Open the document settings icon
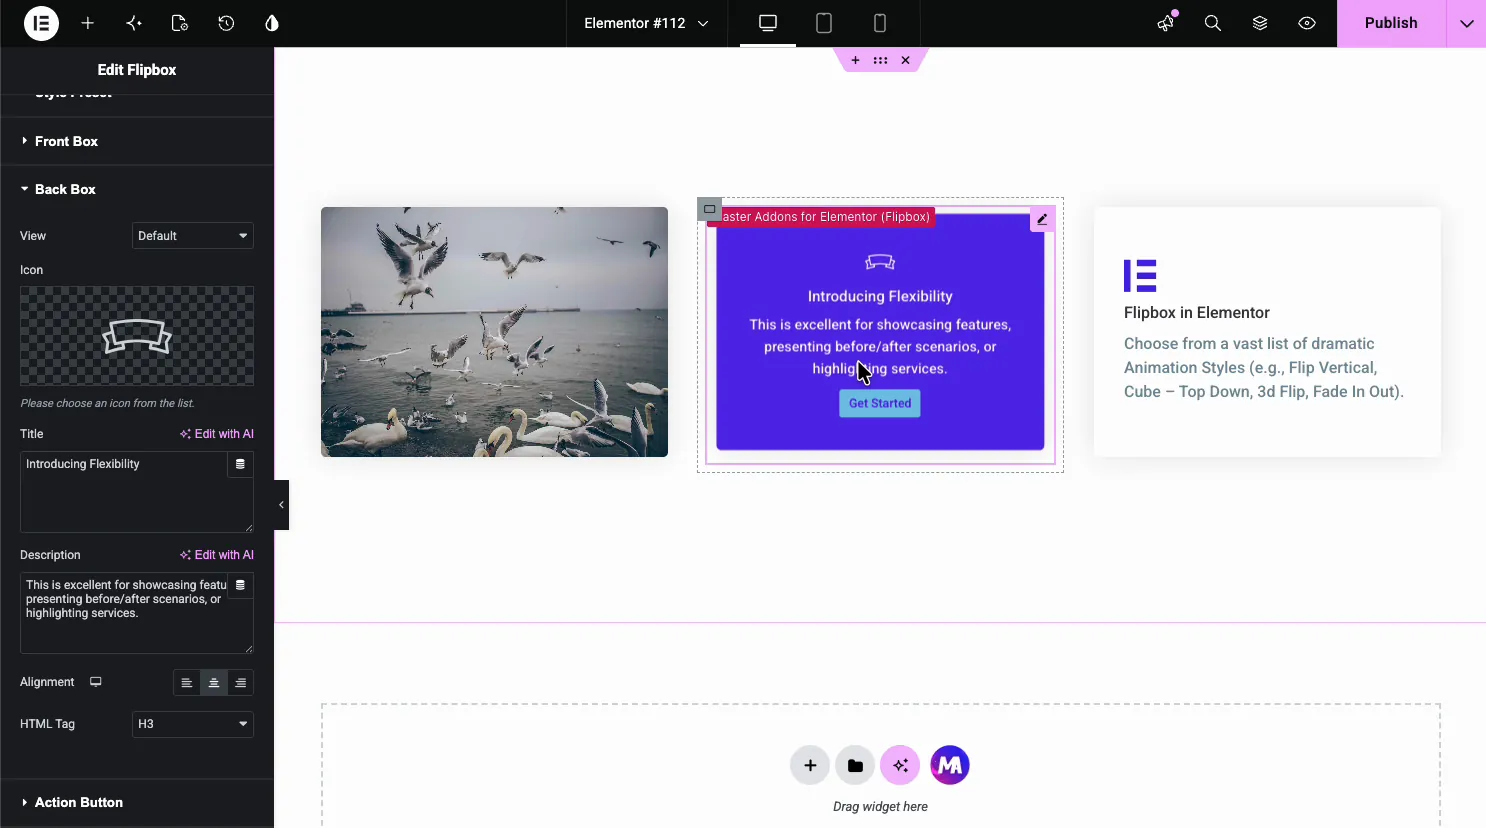Screen dimensions: 1486x828 [x=180, y=23]
